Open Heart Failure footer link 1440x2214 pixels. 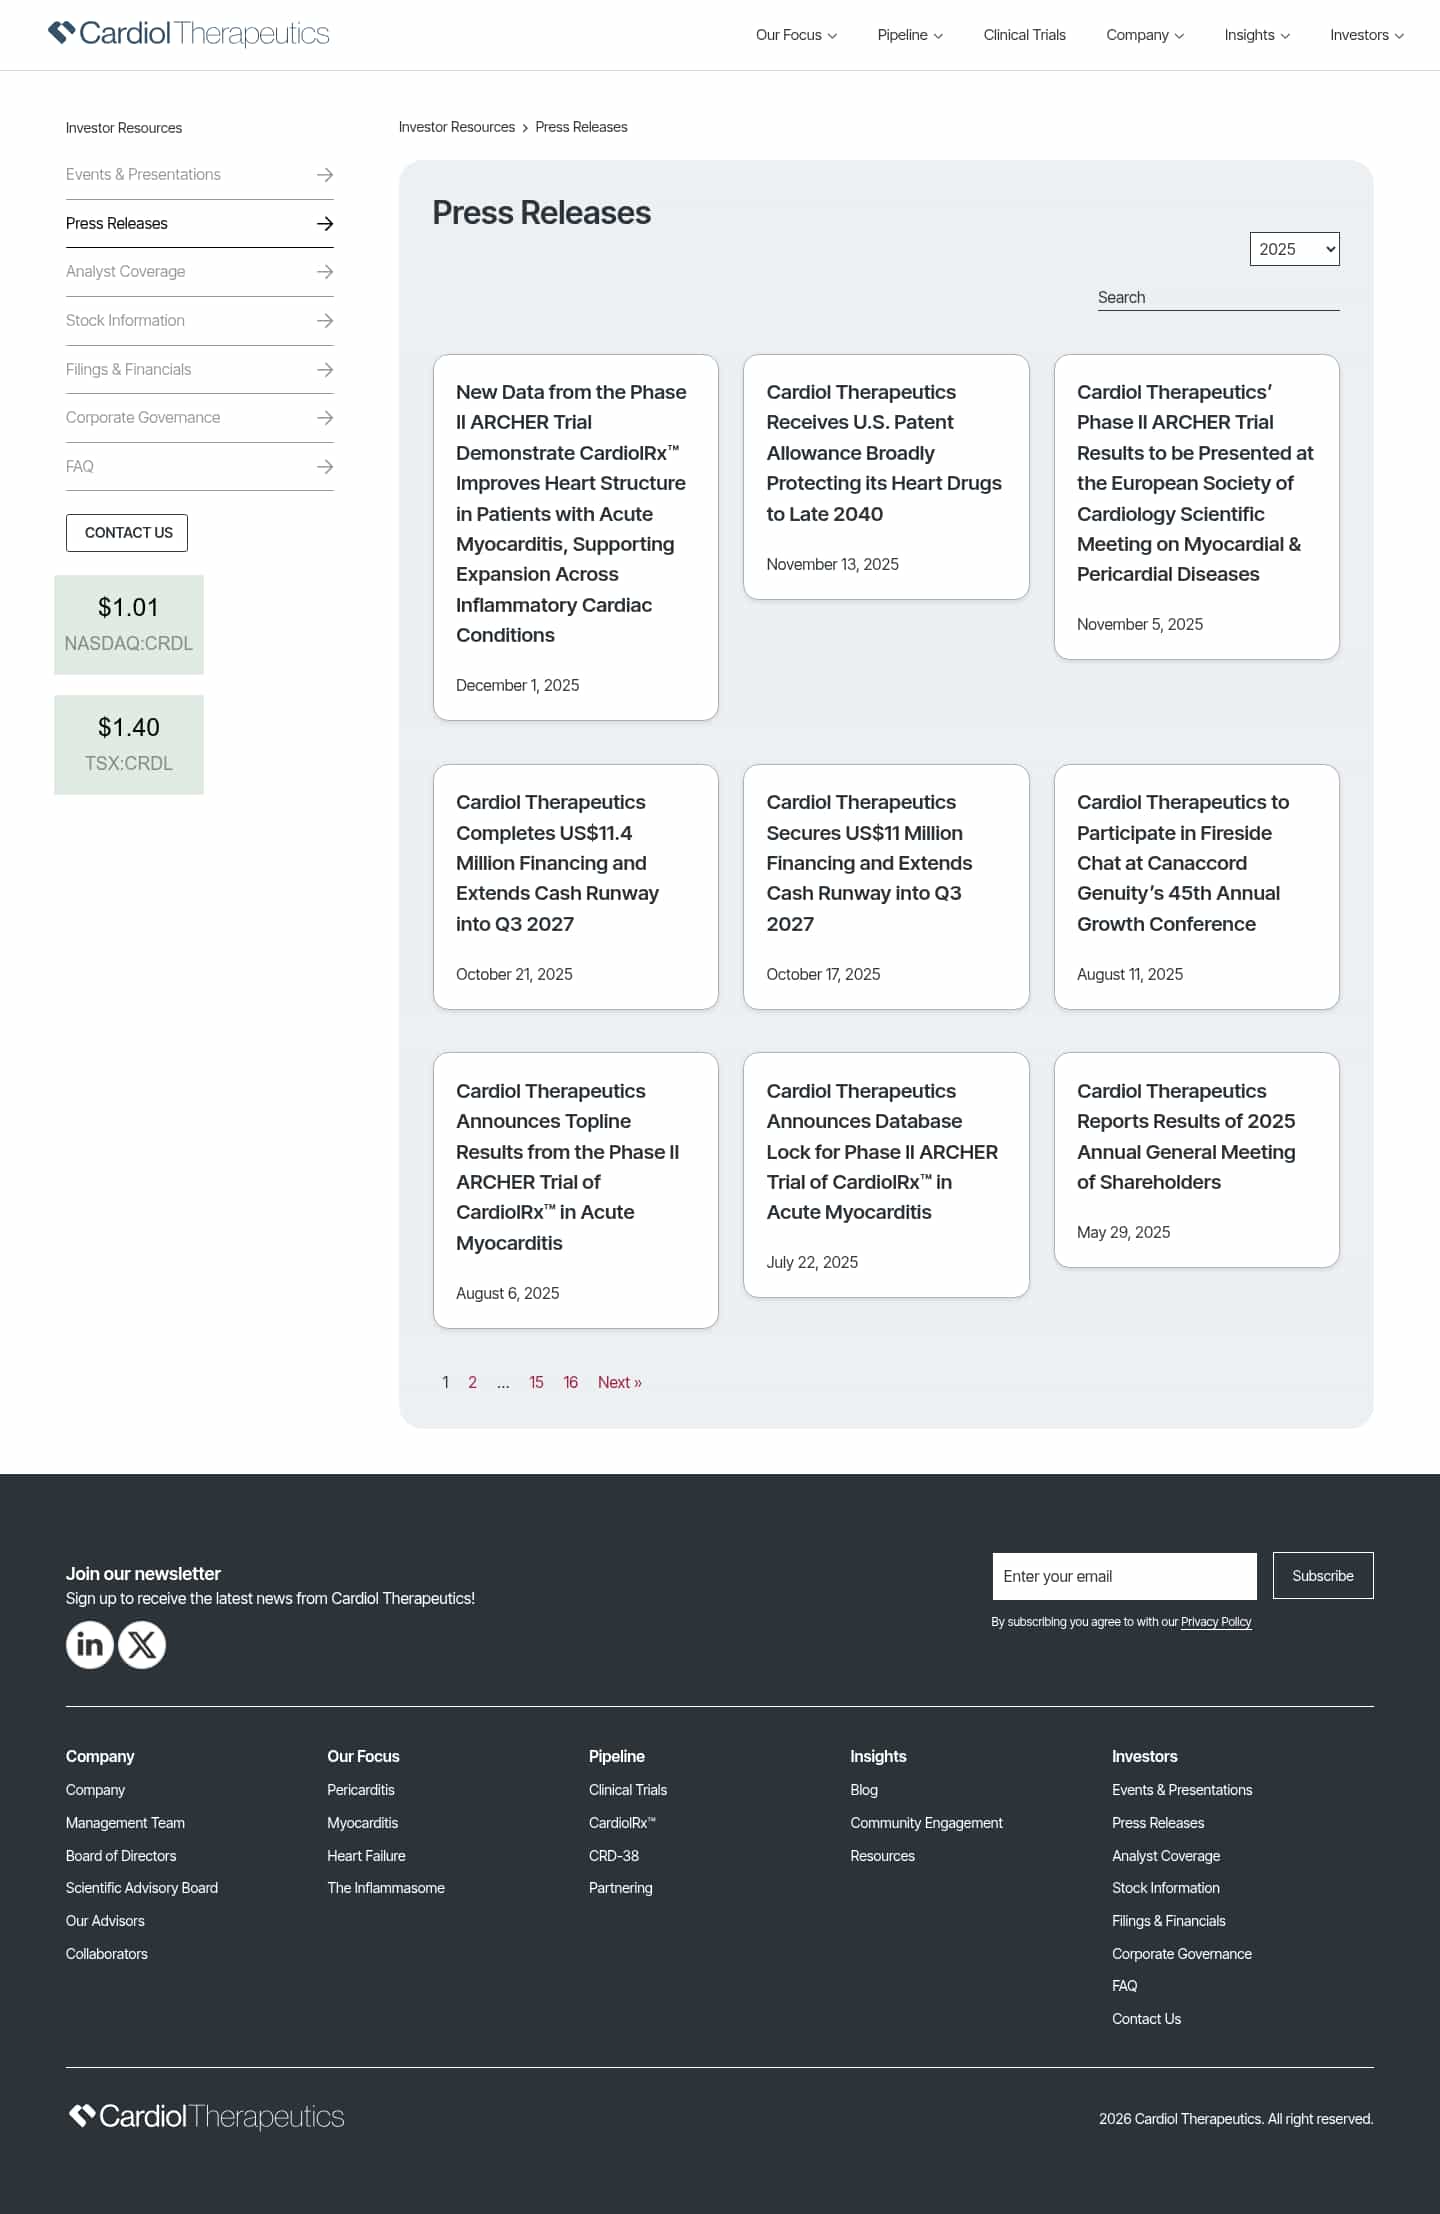(x=366, y=1856)
